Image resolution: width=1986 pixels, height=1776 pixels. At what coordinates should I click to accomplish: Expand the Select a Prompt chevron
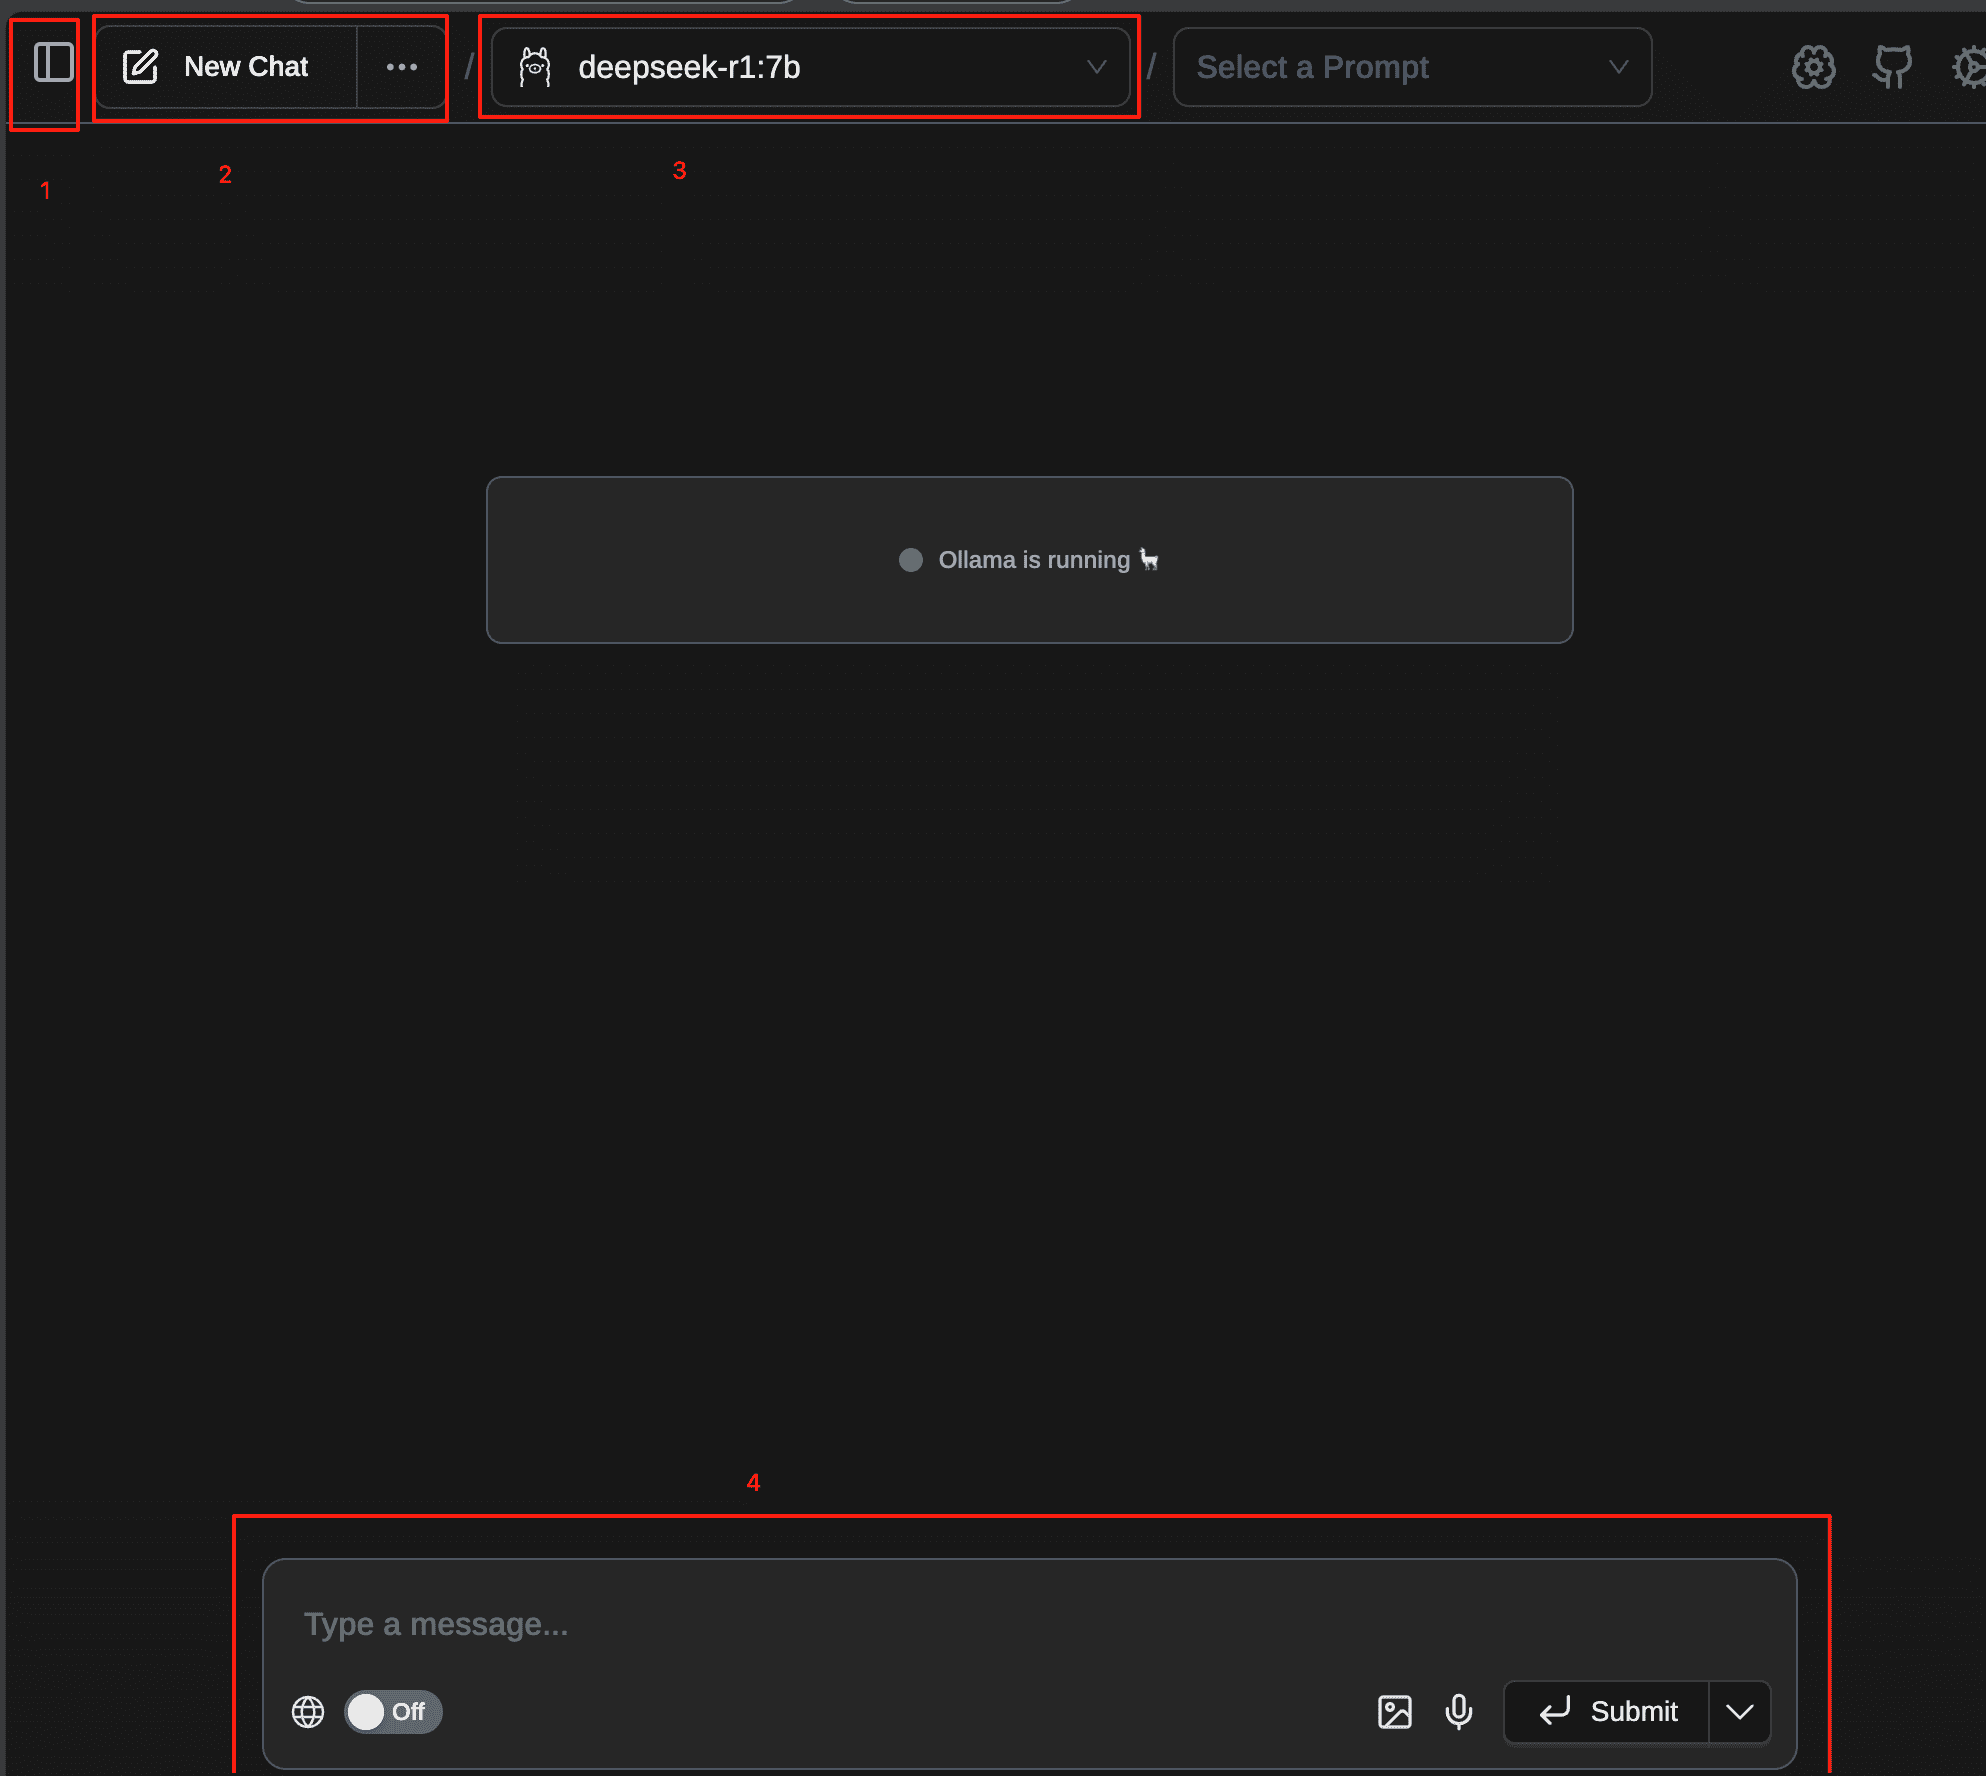(x=1618, y=67)
